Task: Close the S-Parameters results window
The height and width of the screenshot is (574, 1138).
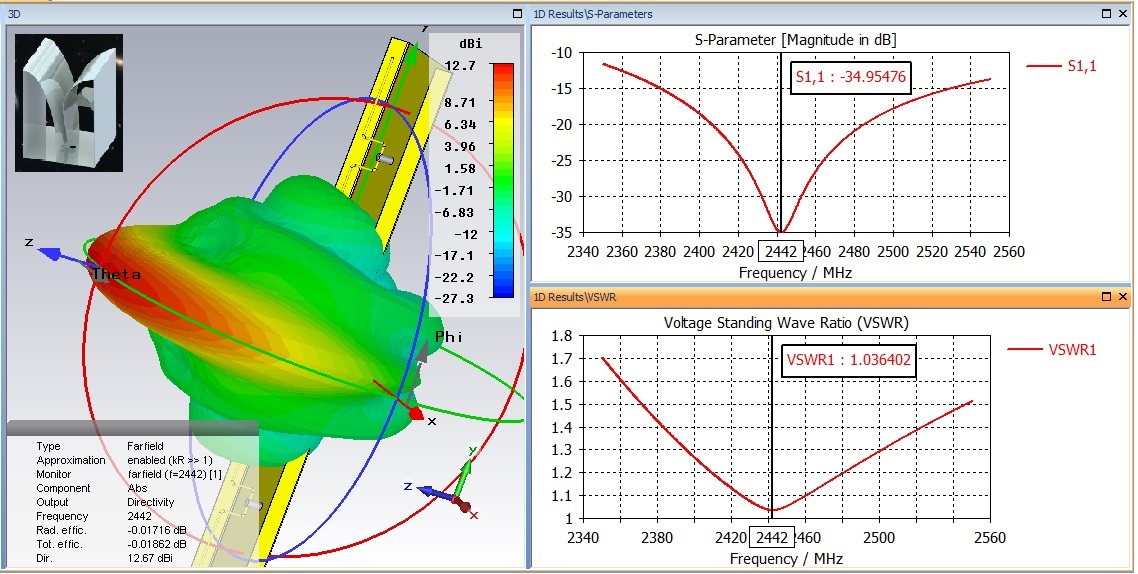Action: click(1123, 14)
